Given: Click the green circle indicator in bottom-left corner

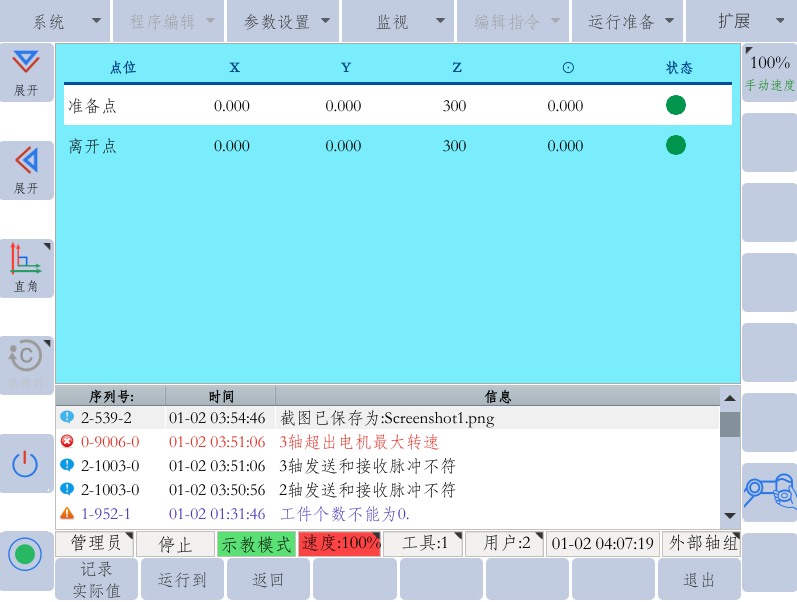Looking at the screenshot, I should 25,554.
